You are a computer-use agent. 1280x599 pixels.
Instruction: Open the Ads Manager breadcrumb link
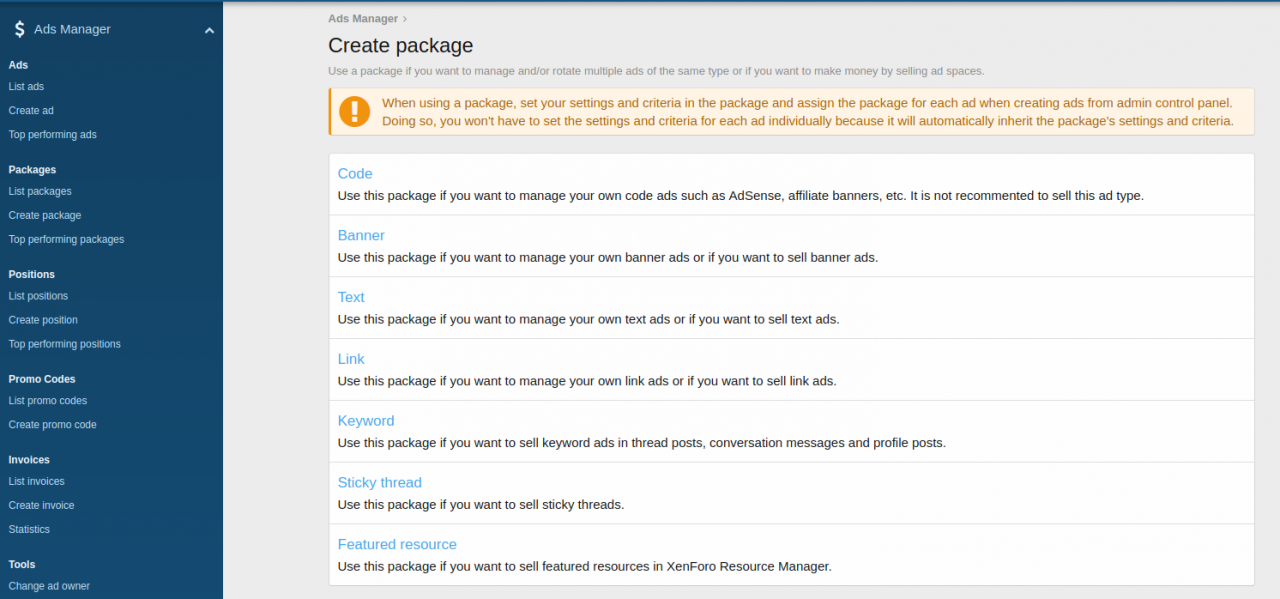[362, 18]
